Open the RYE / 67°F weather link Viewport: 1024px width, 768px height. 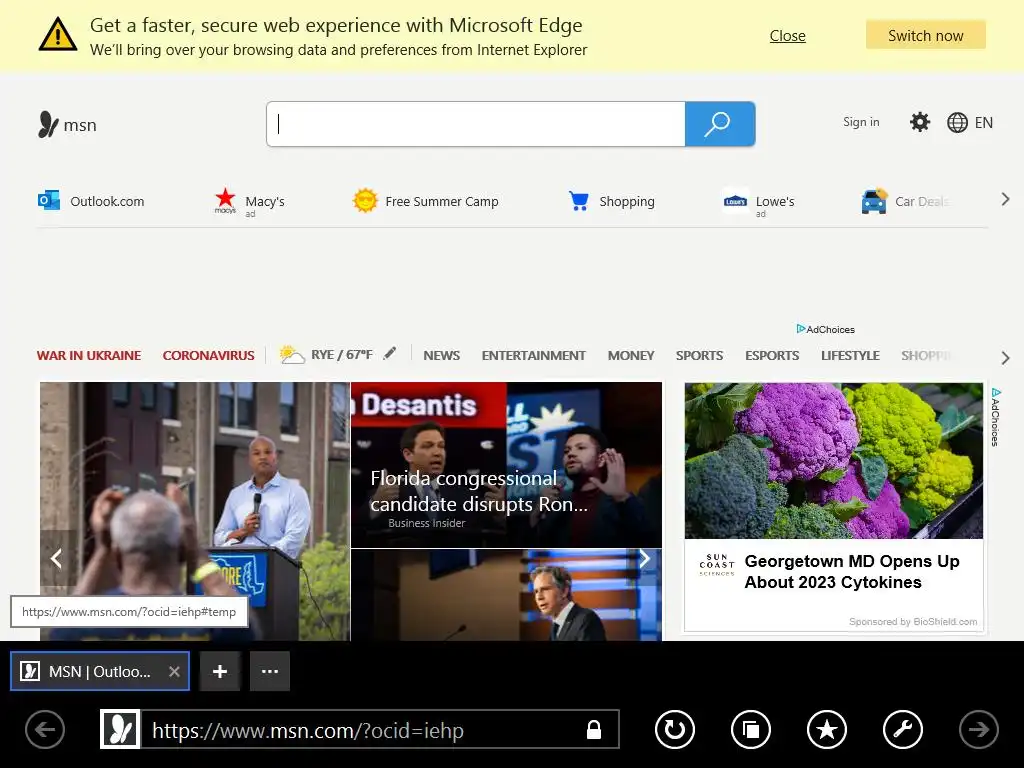point(342,355)
